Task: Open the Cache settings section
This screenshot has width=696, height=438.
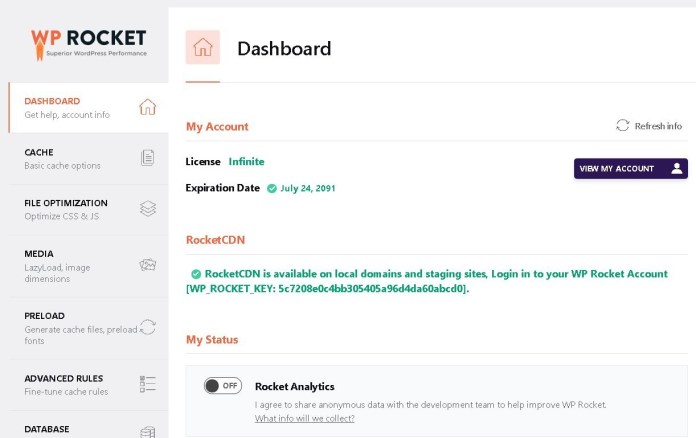Action: tap(88, 158)
